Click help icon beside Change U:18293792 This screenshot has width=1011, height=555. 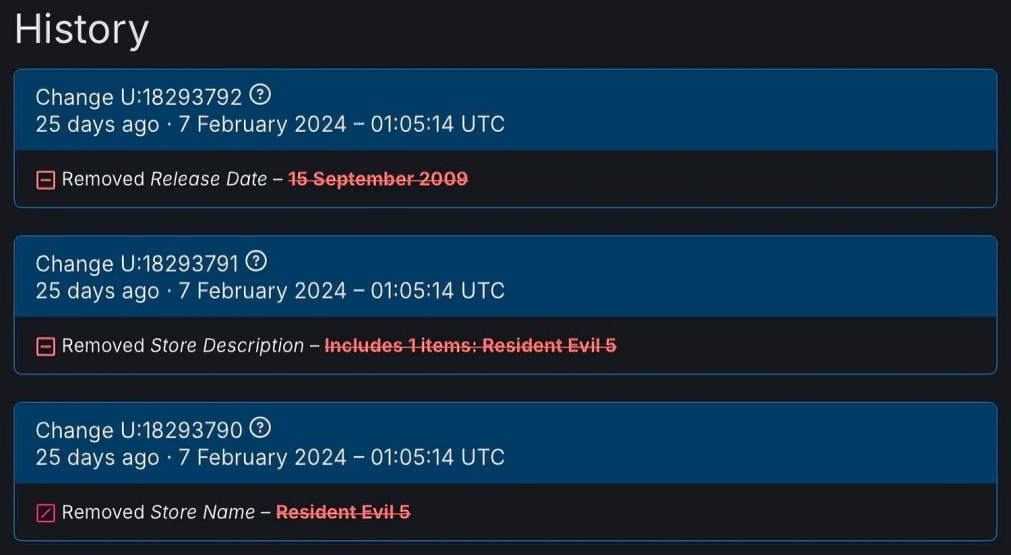pos(260,95)
